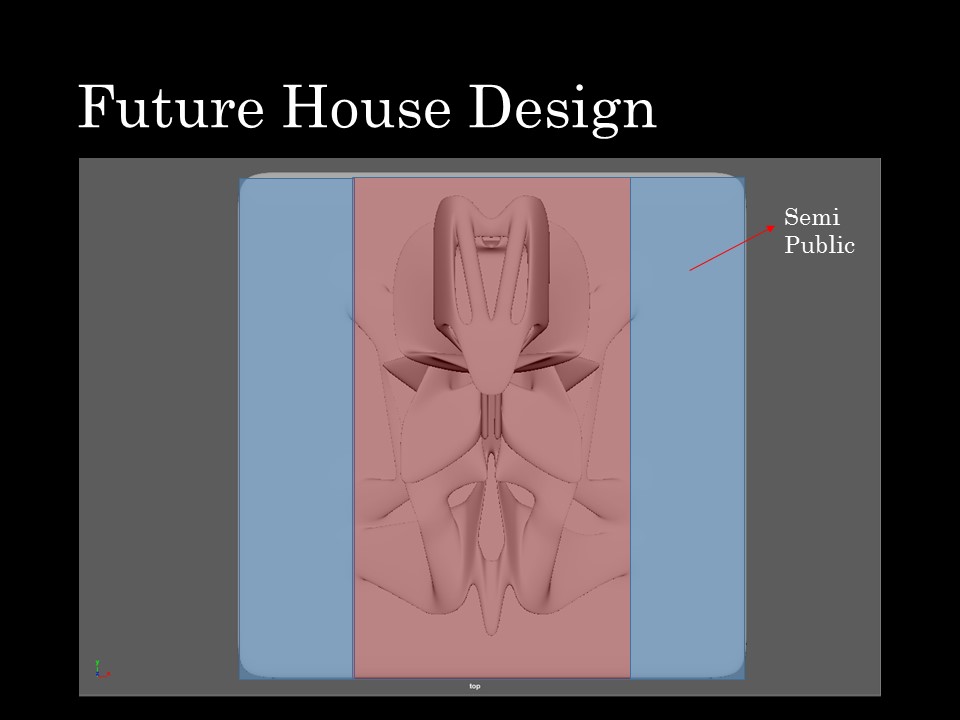Select the right blue semi-public zone
The image size is (960, 720).
tap(688, 428)
